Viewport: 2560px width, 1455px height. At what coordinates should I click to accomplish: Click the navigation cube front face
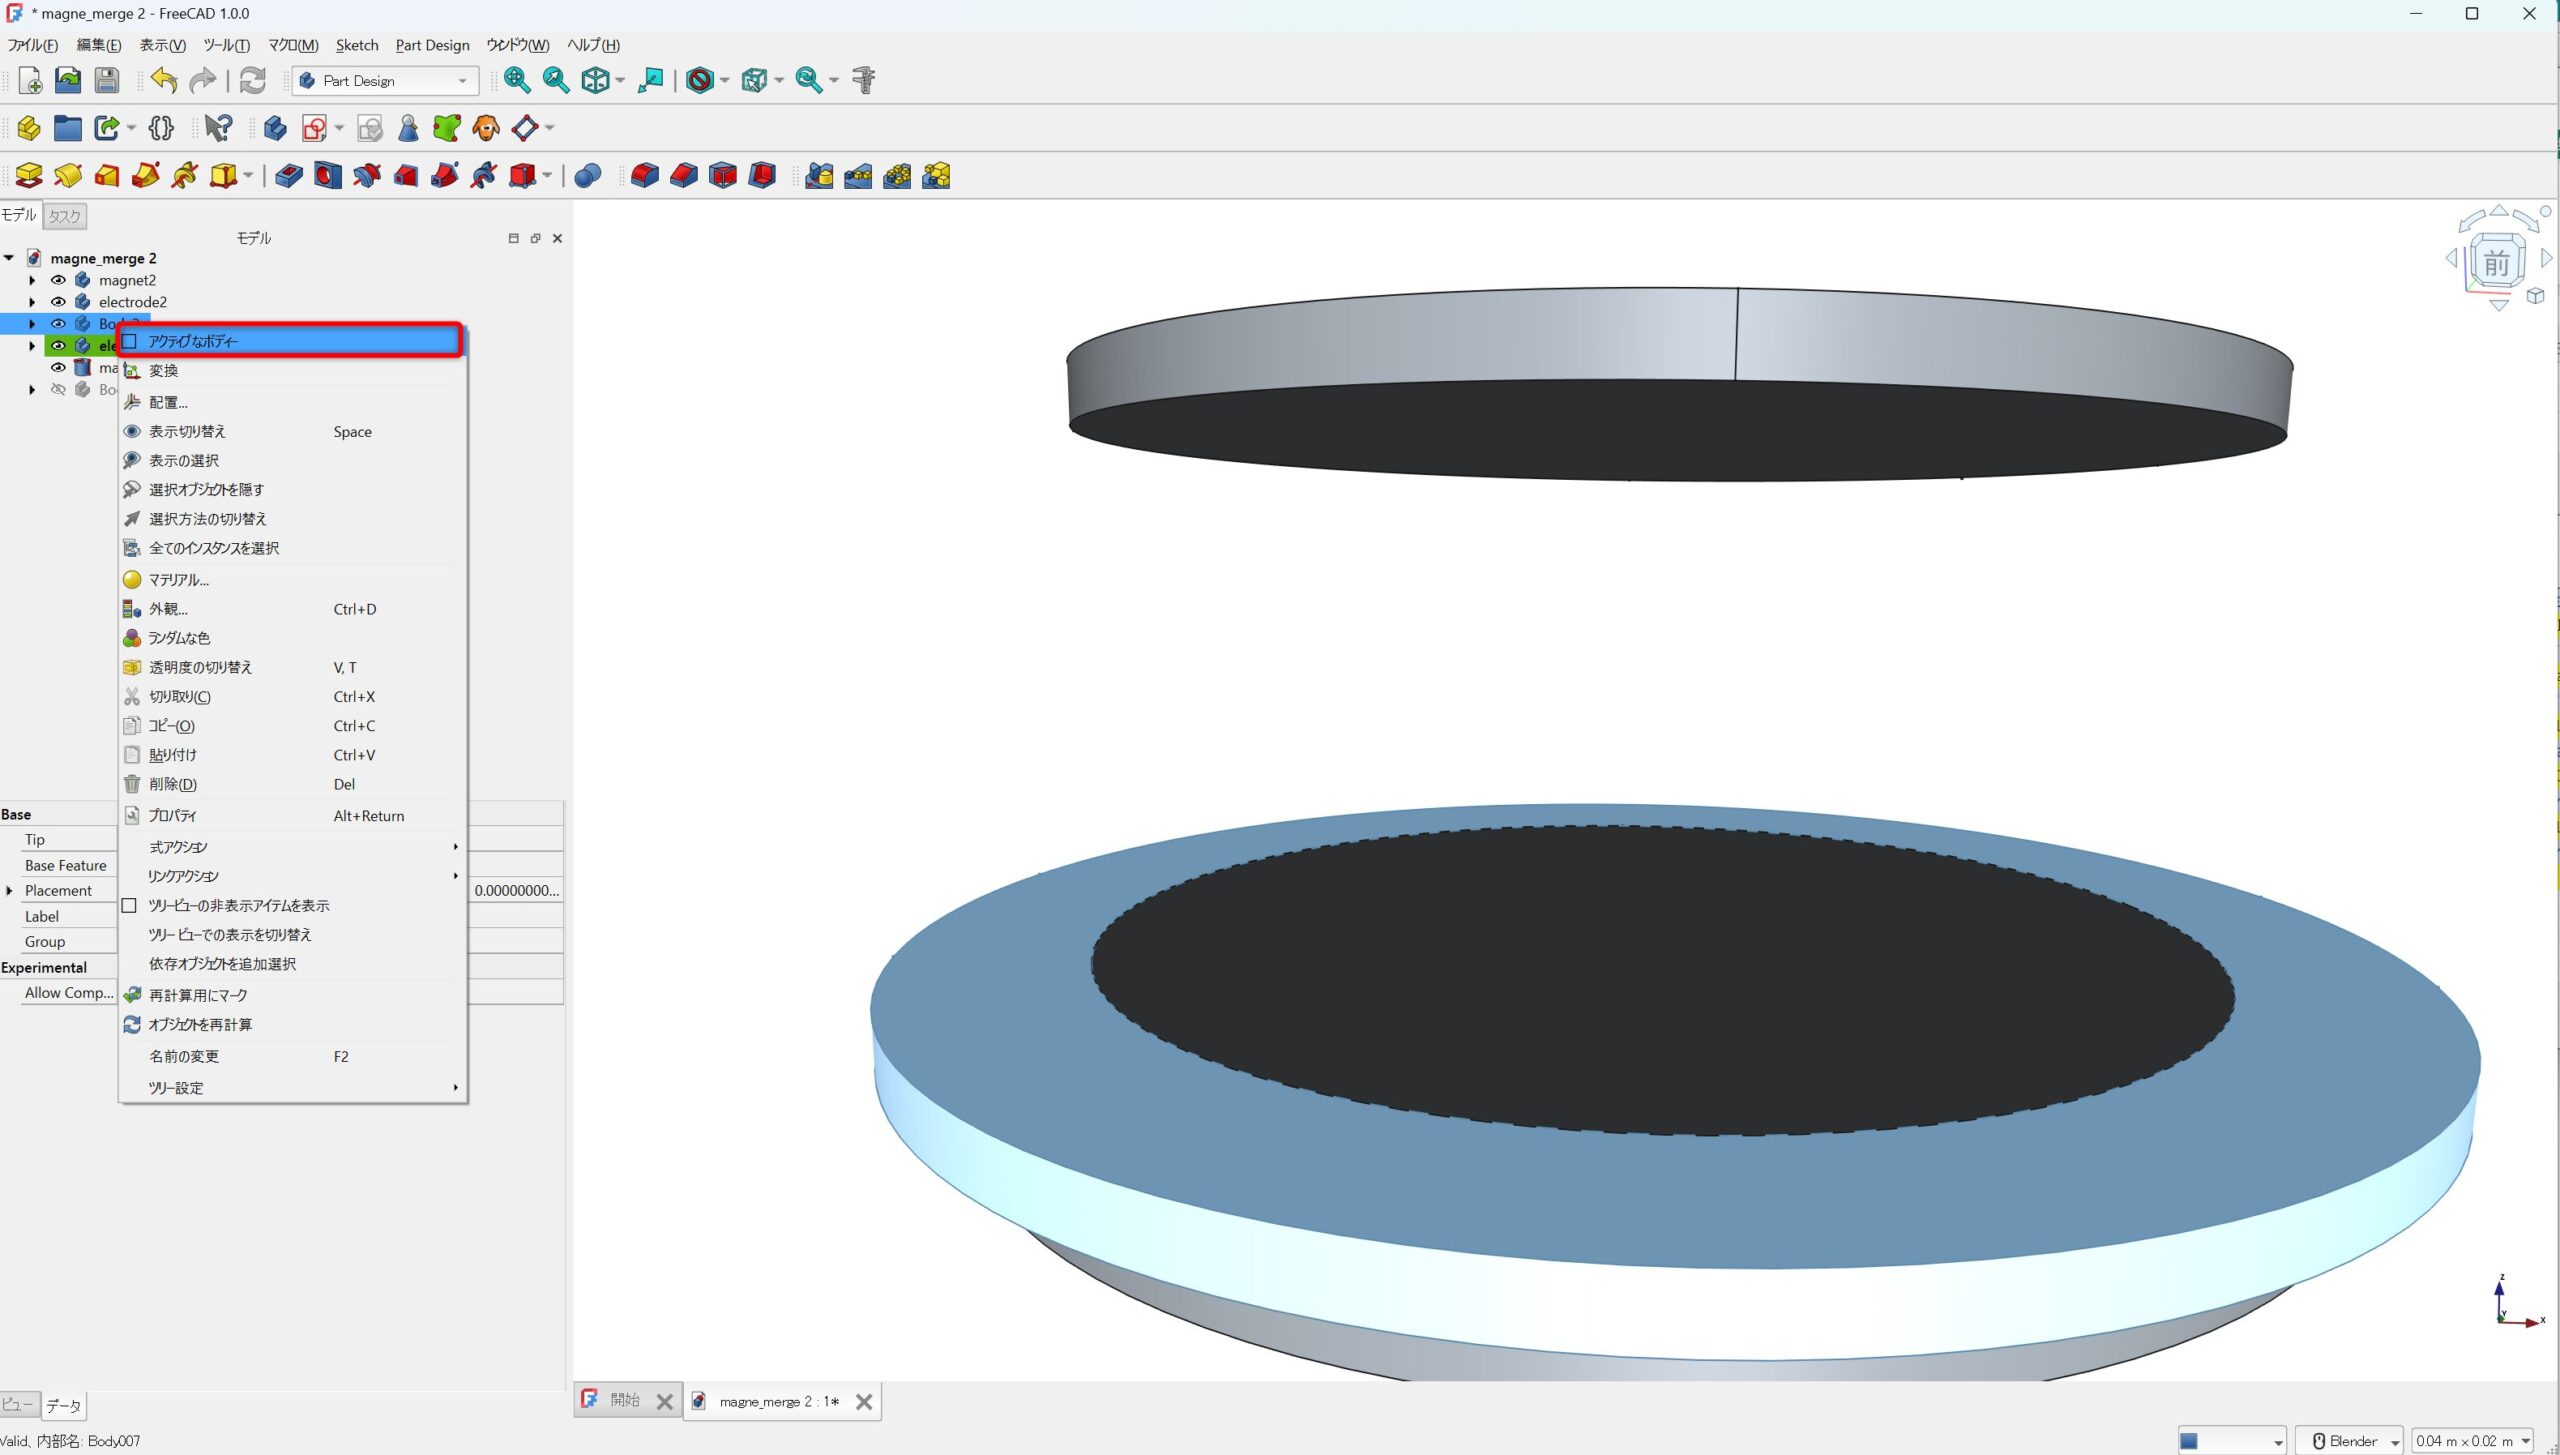coord(2497,264)
